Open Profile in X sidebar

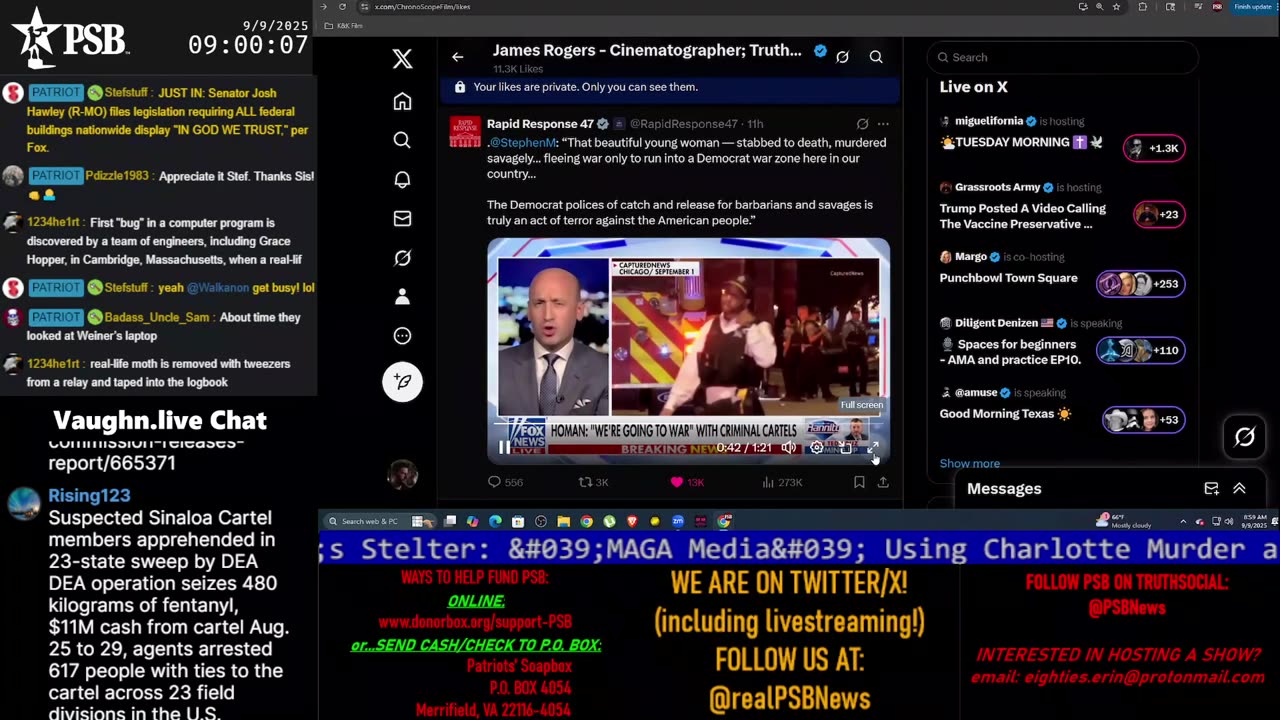(x=402, y=297)
